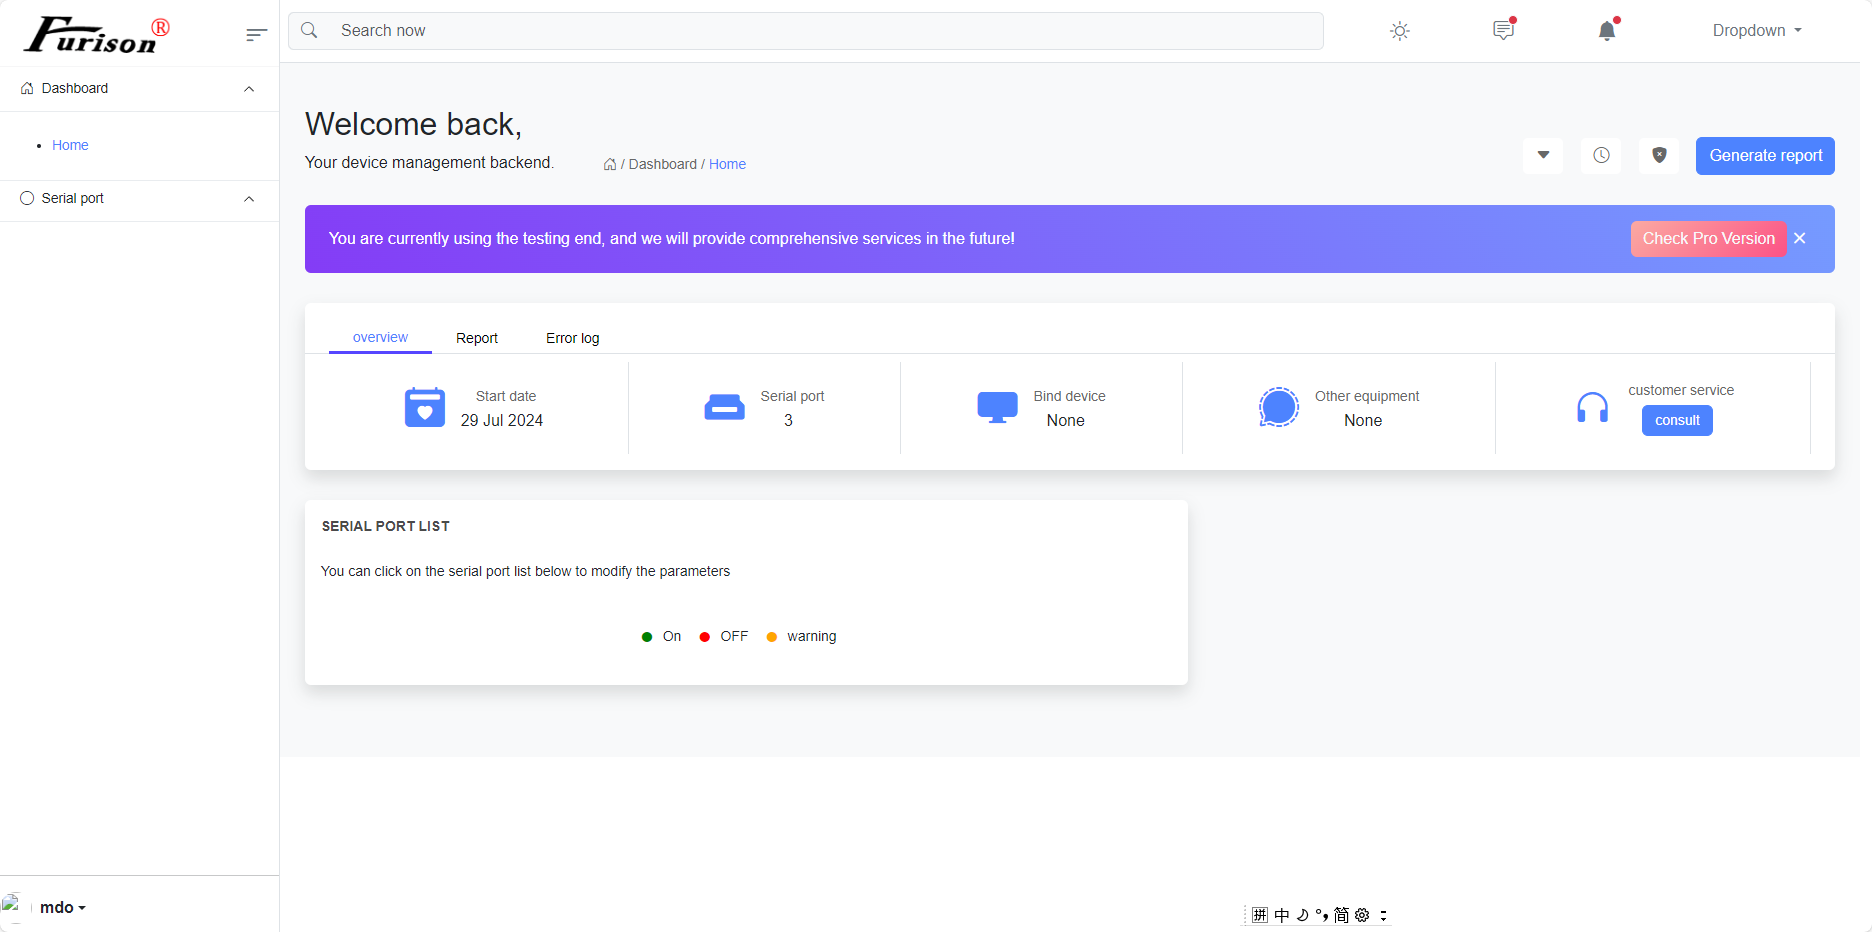Screen dimensions: 1872x932
Task: Toggle light/dark theme sun icon
Action: [1400, 31]
